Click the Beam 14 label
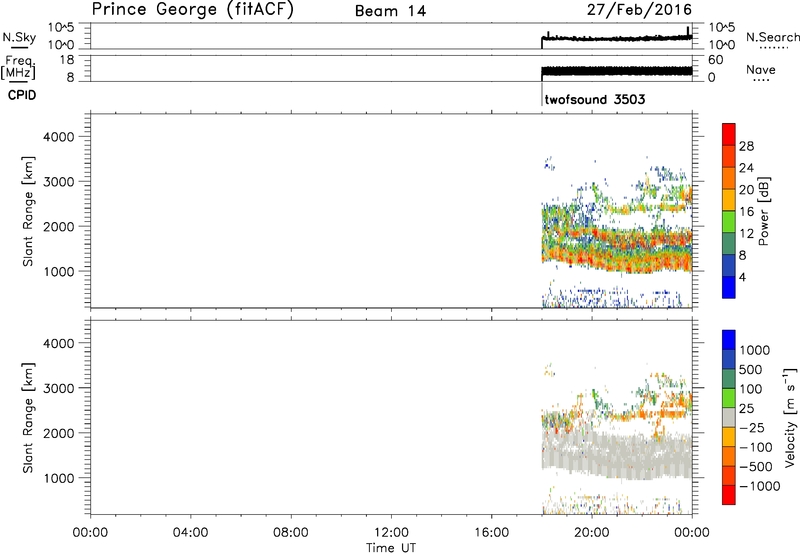The width and height of the screenshot is (800, 554). tap(390, 11)
